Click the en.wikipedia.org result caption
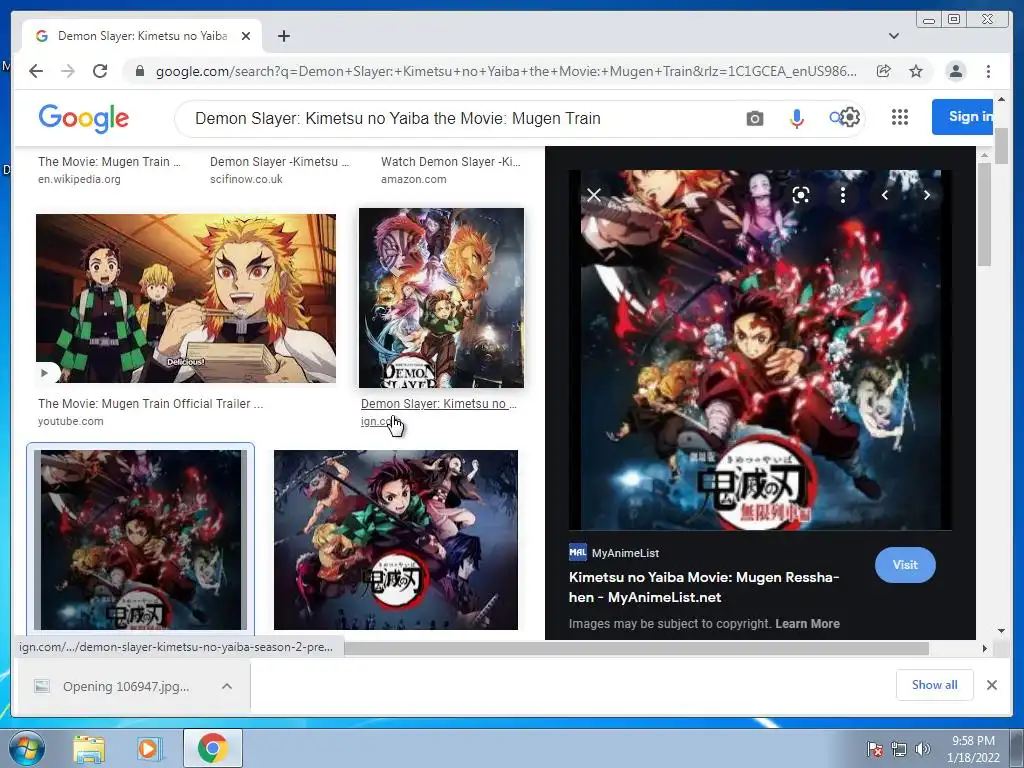Viewport: 1024px width, 768px height. tap(79, 179)
